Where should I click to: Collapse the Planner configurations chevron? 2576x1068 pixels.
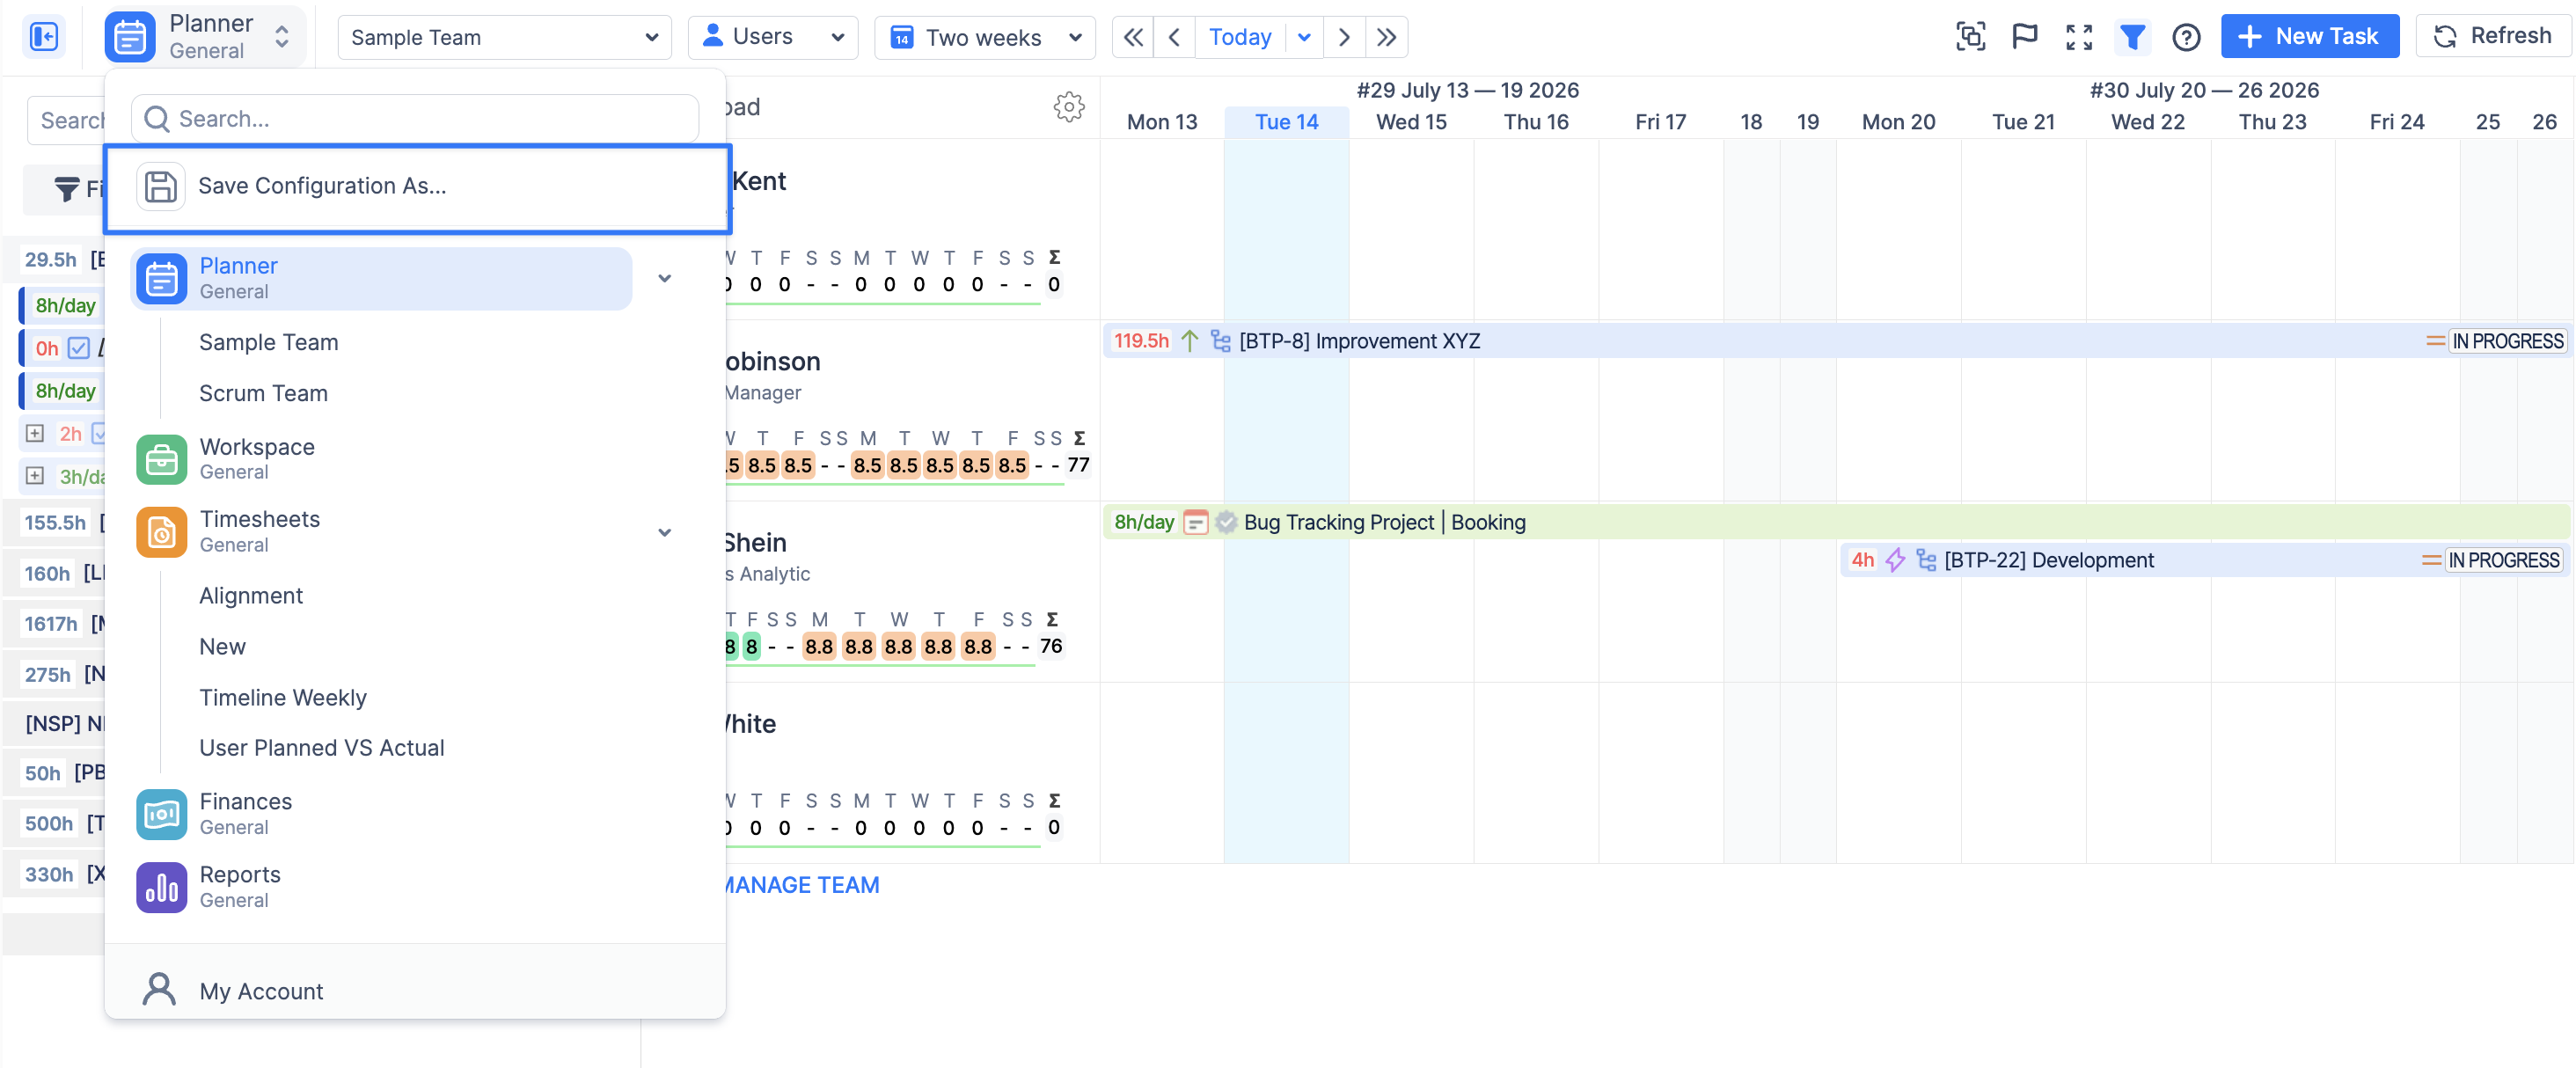[665, 278]
